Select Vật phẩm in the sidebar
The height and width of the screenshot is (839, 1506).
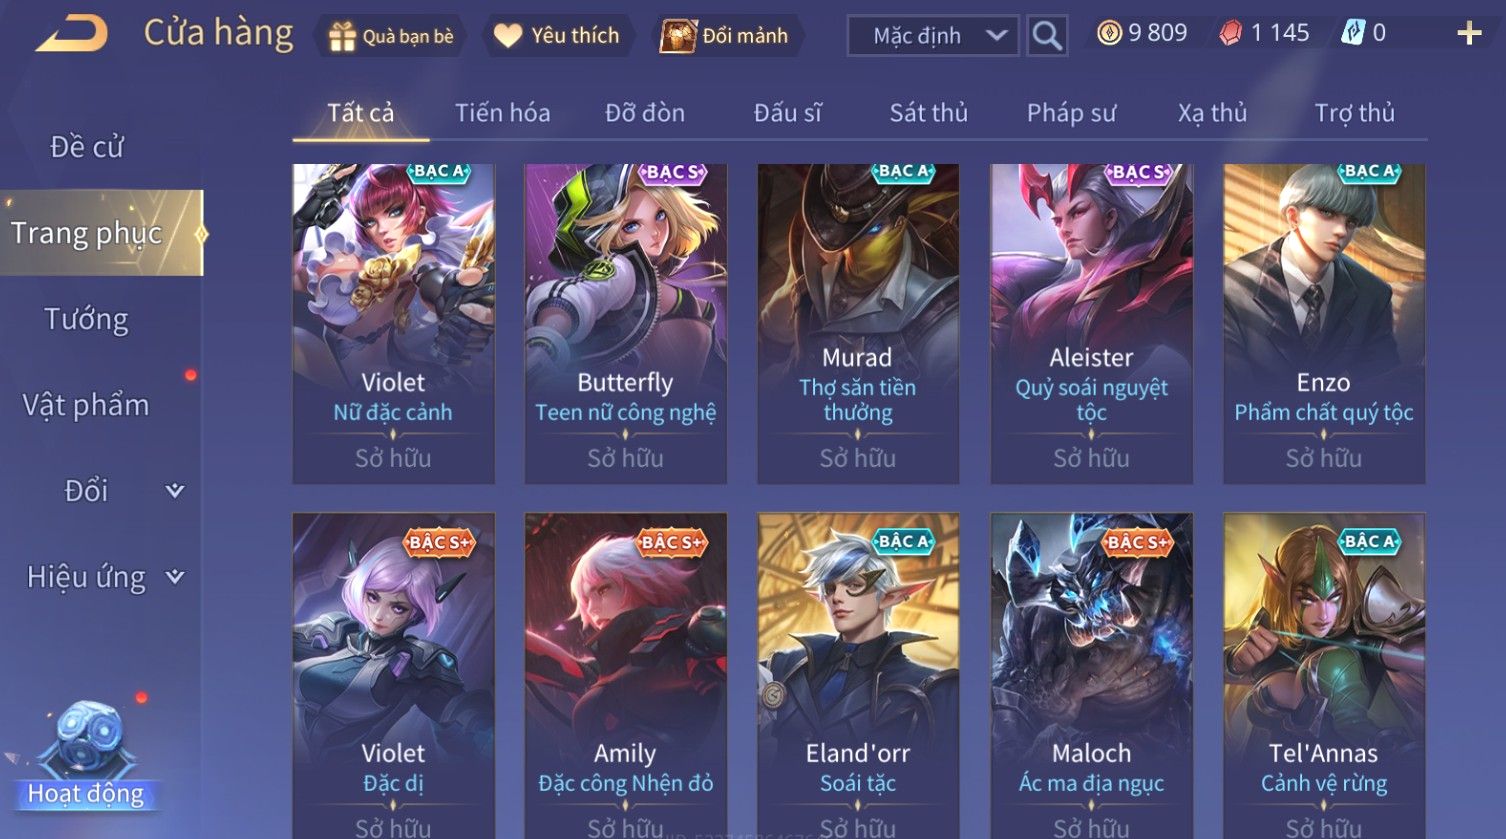click(x=87, y=405)
